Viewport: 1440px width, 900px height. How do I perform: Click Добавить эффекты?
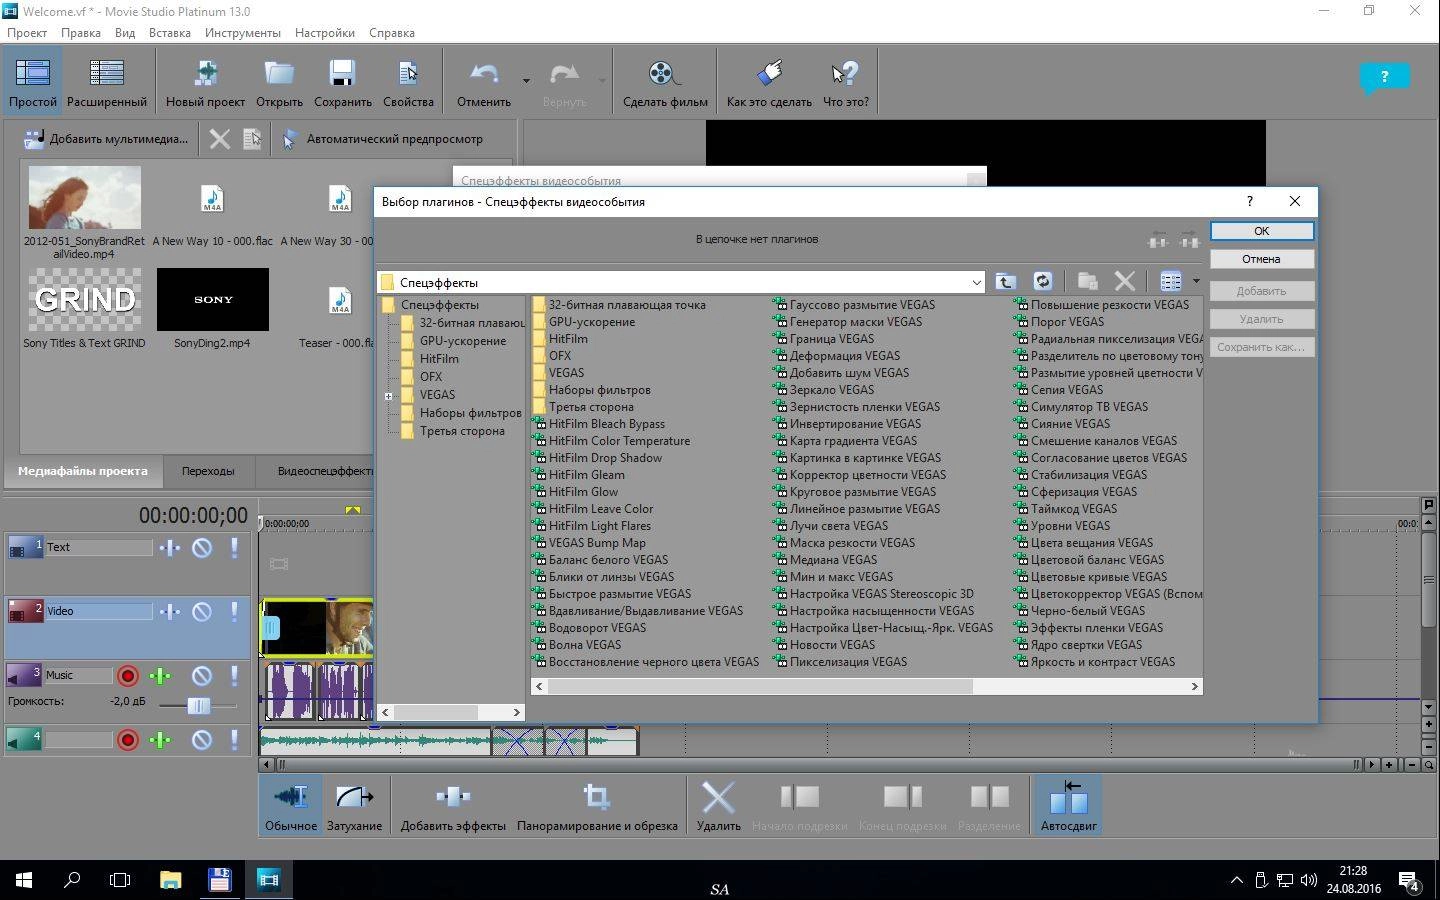[453, 805]
